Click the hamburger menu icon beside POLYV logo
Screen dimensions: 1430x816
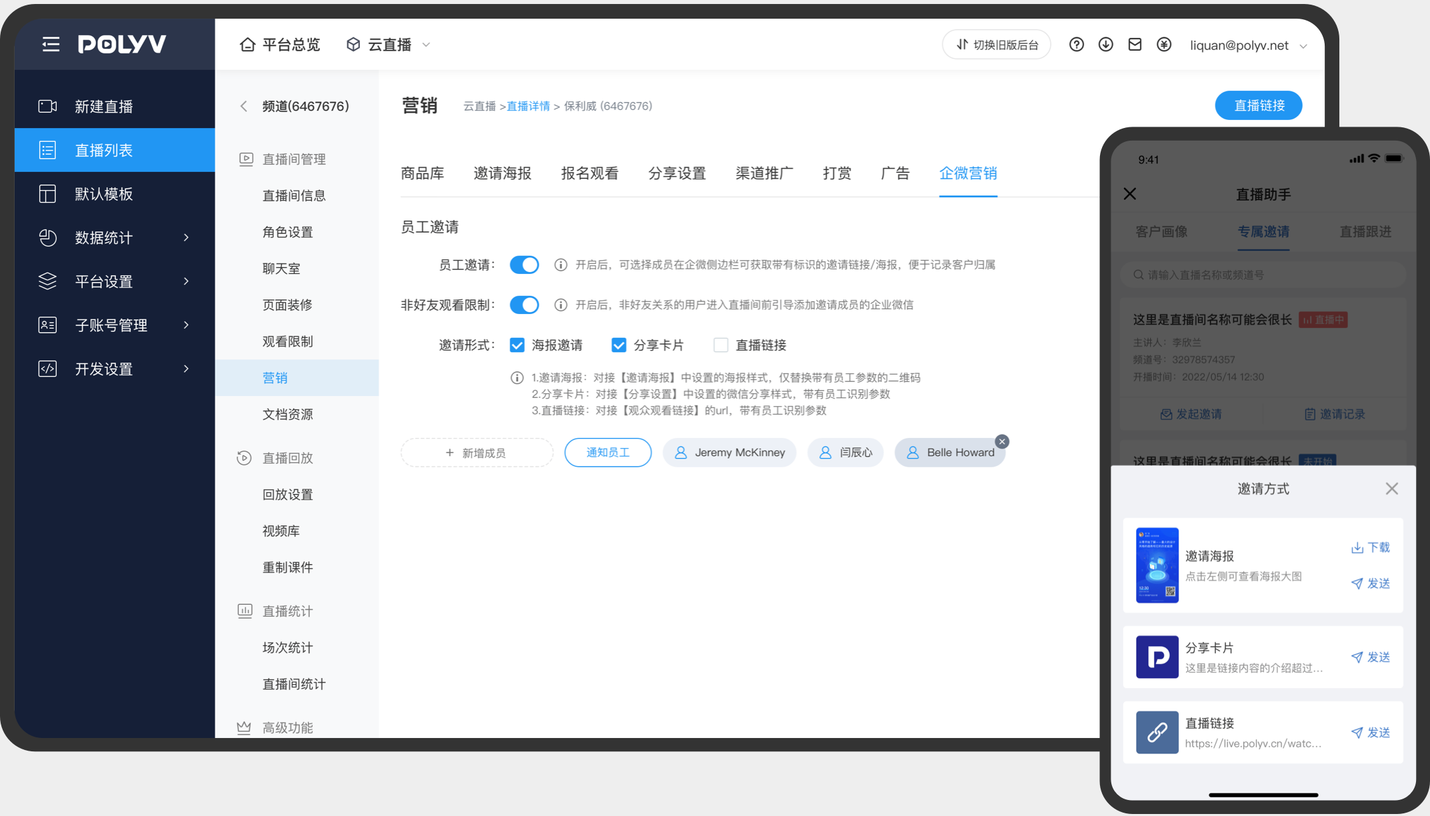tap(51, 45)
